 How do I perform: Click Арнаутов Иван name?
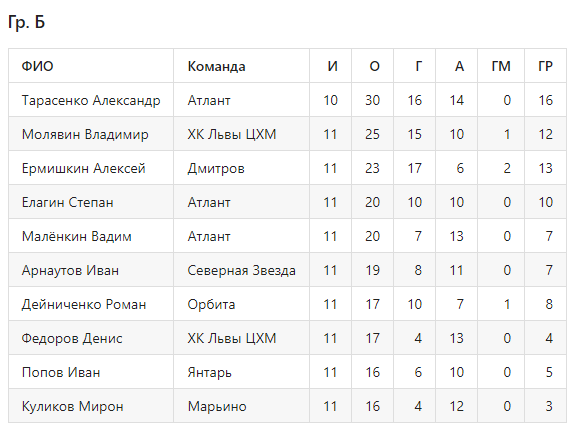point(70,271)
